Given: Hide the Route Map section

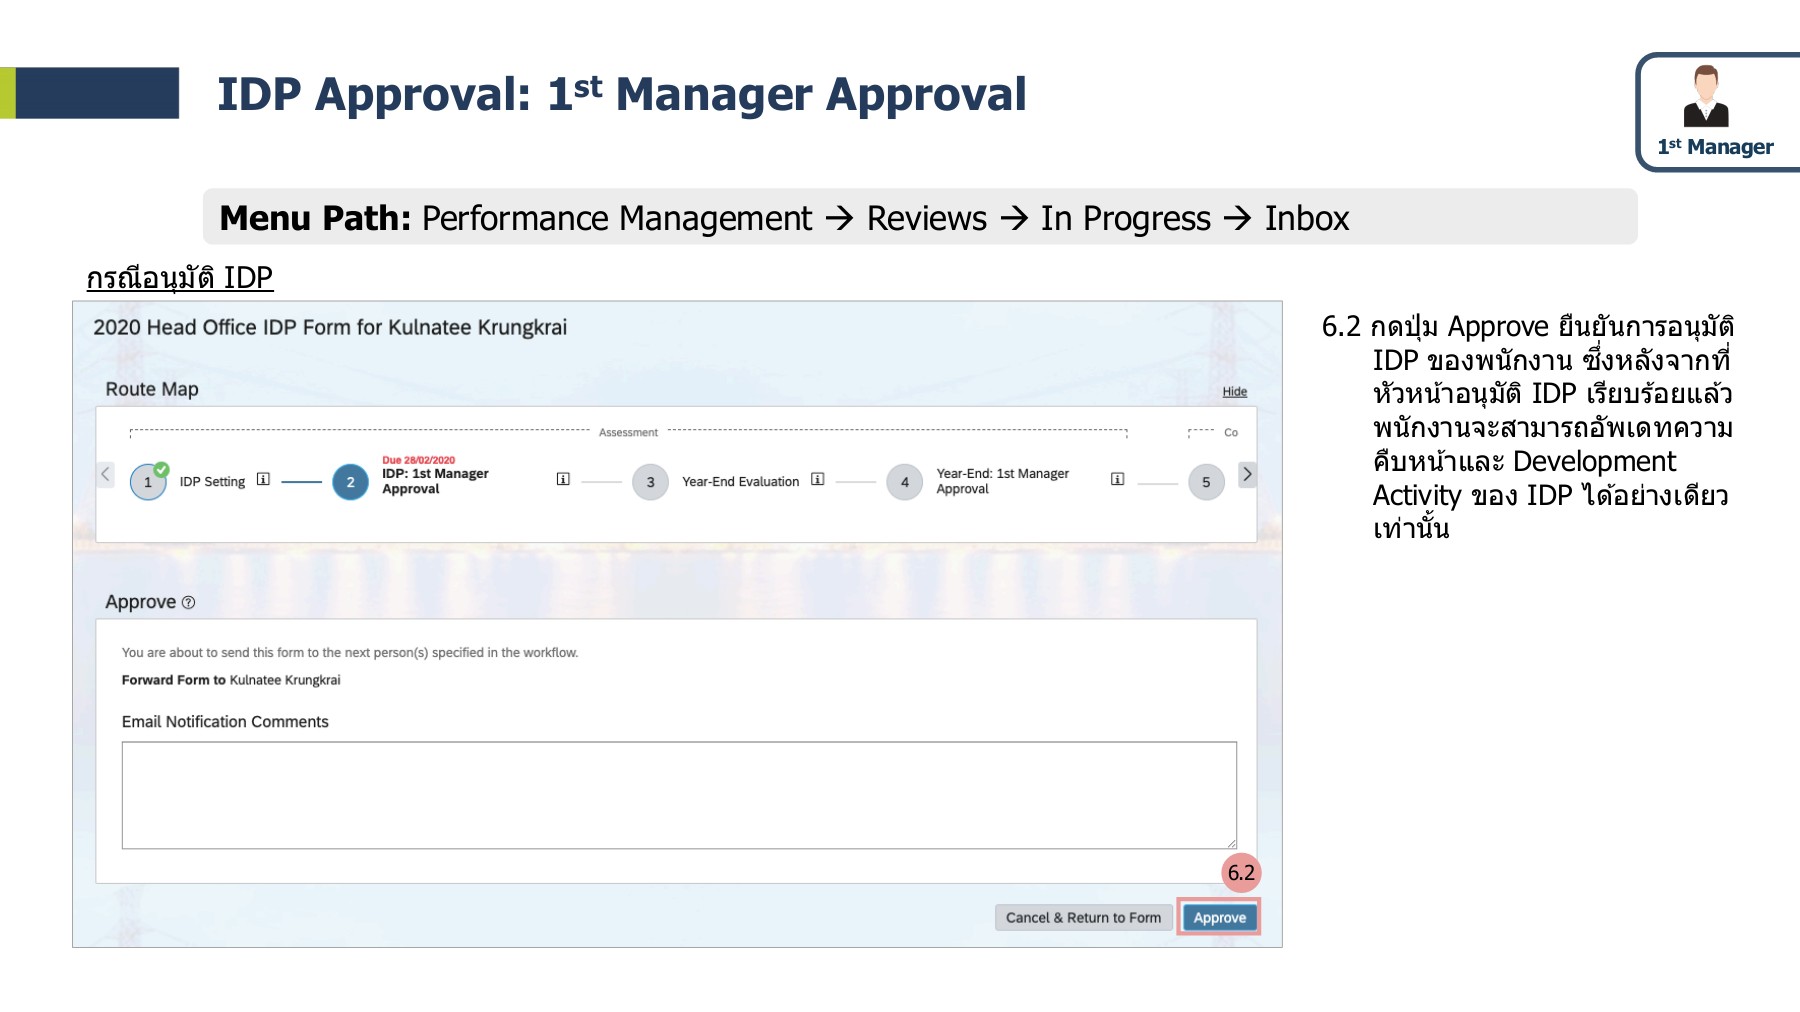Looking at the screenshot, I should click(1234, 391).
